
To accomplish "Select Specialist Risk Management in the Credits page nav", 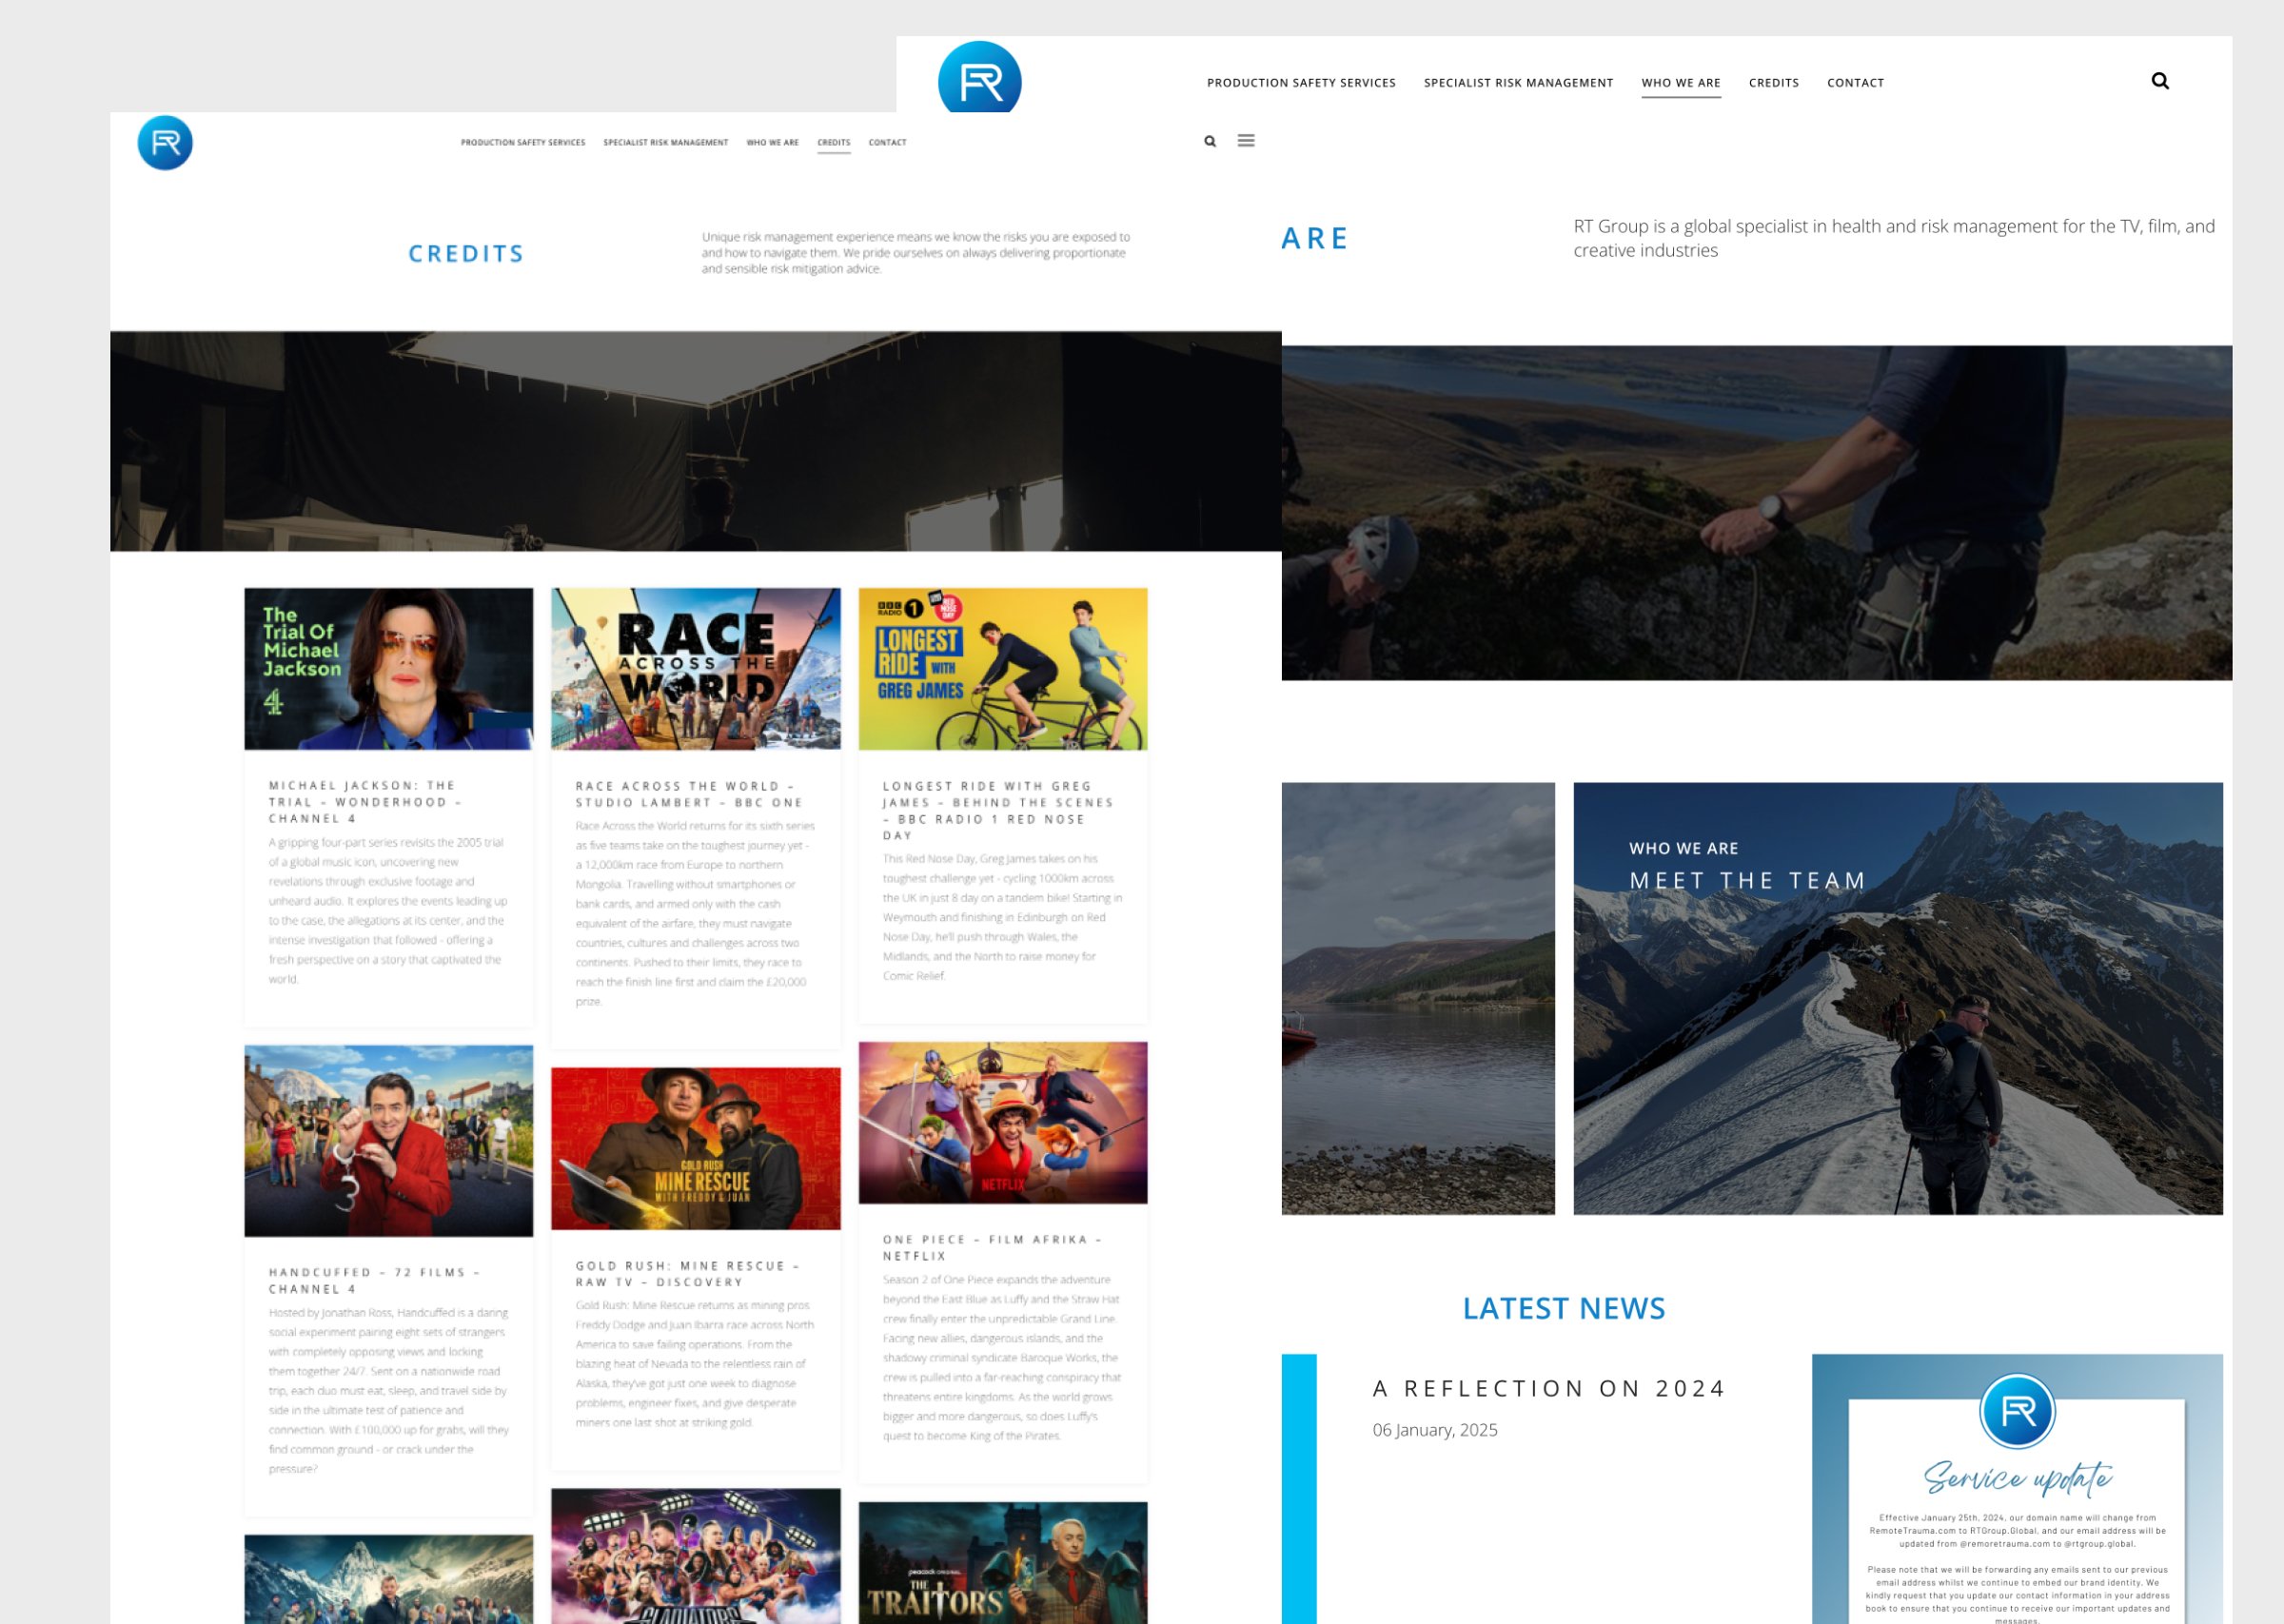I will pos(666,143).
